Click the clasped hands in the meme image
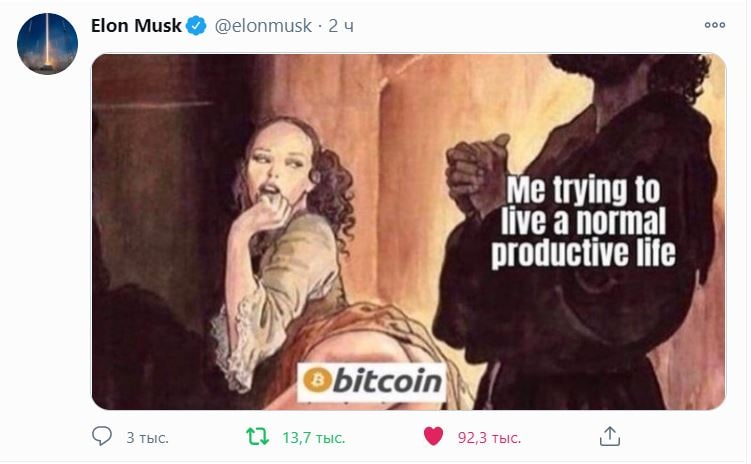751x464 pixels. (x=476, y=173)
